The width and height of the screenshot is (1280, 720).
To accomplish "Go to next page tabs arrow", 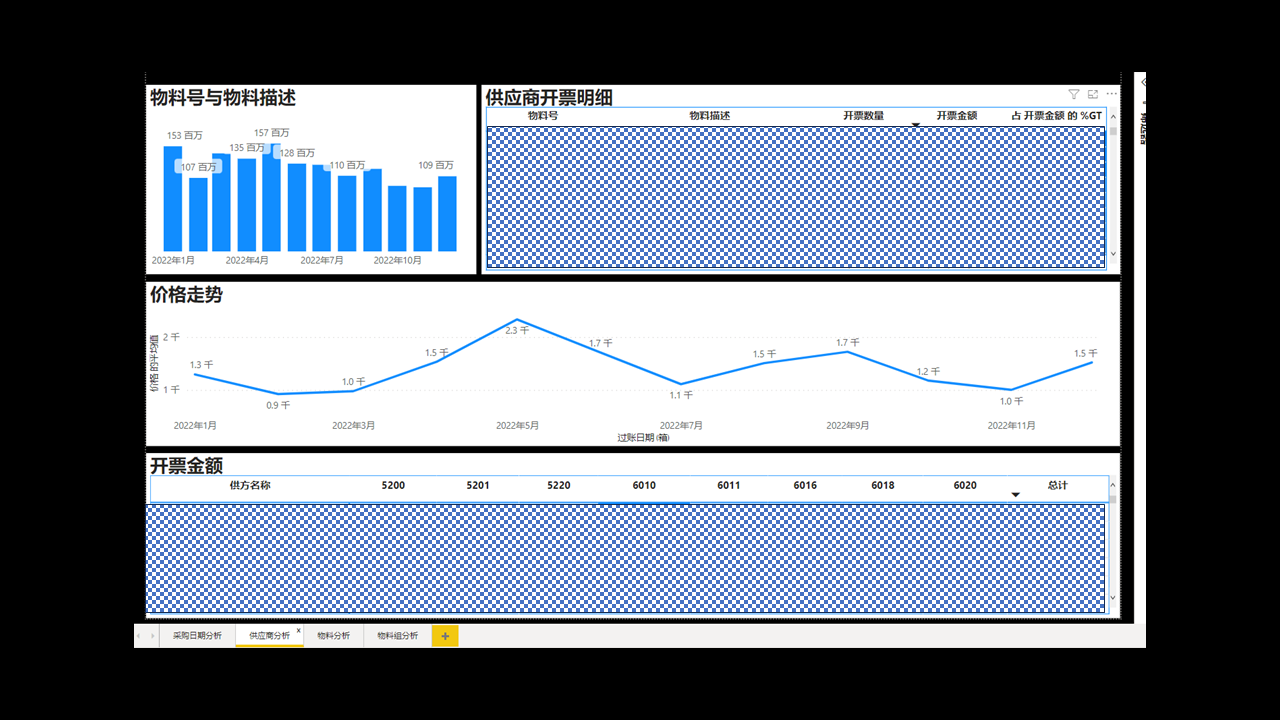I will (152, 636).
